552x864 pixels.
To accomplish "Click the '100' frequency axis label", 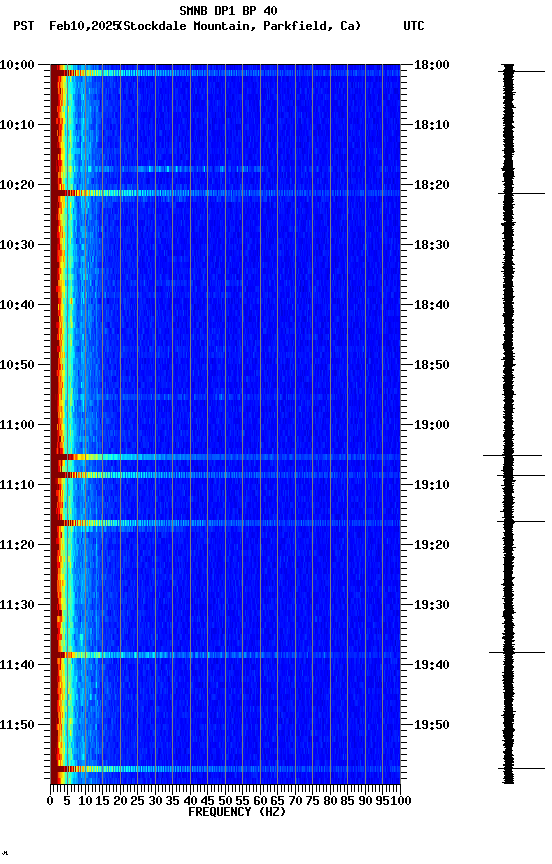I will (401, 802).
